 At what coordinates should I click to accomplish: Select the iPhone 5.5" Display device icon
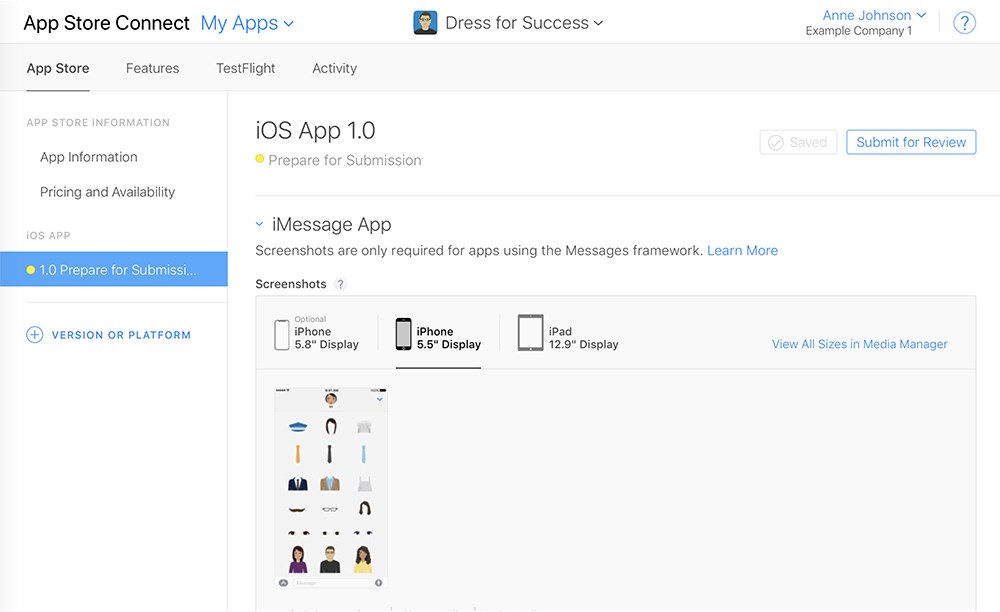click(x=403, y=334)
